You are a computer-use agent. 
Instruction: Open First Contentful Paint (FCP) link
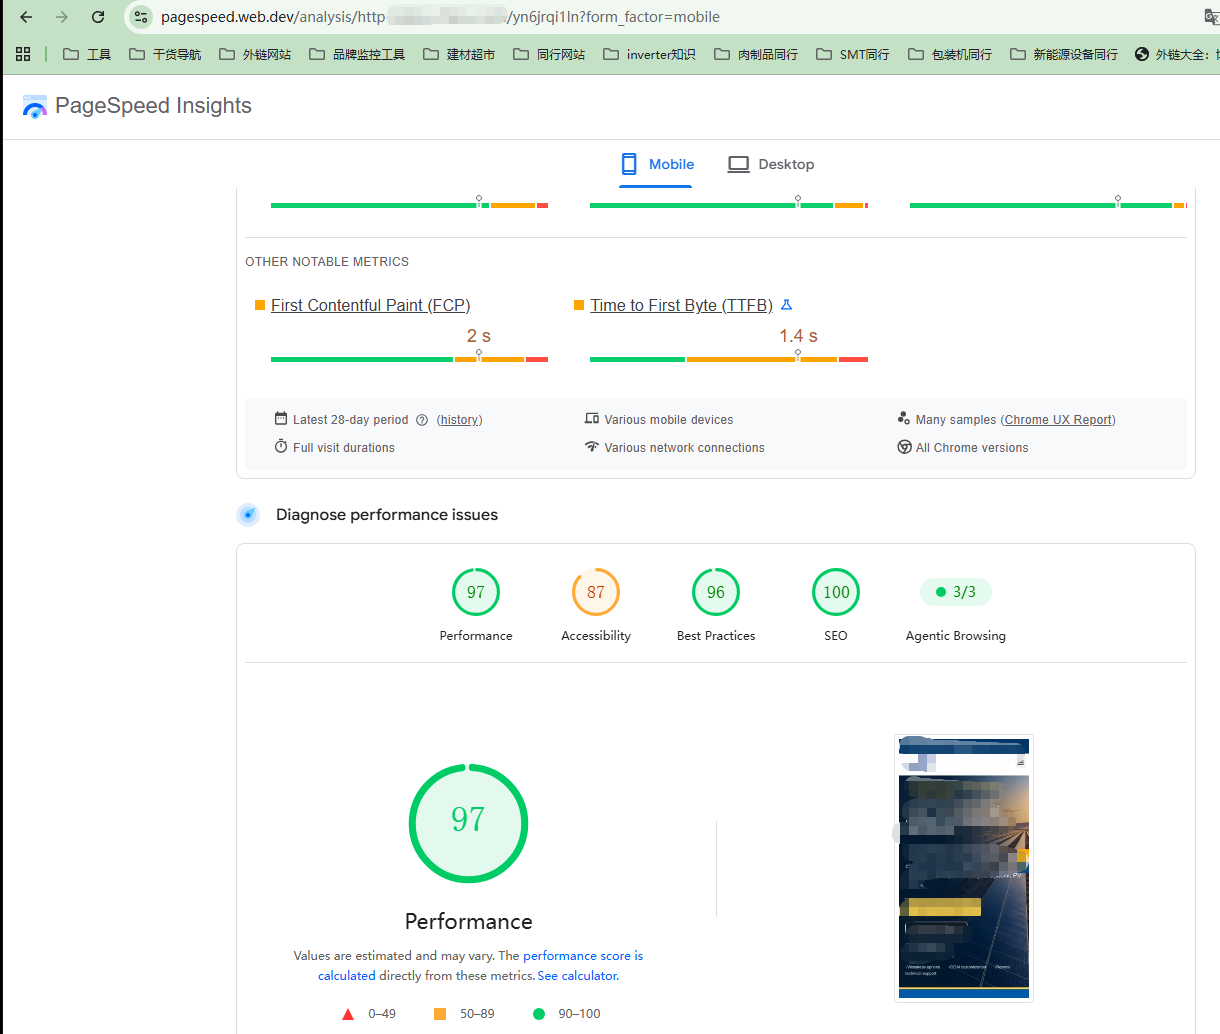point(370,305)
